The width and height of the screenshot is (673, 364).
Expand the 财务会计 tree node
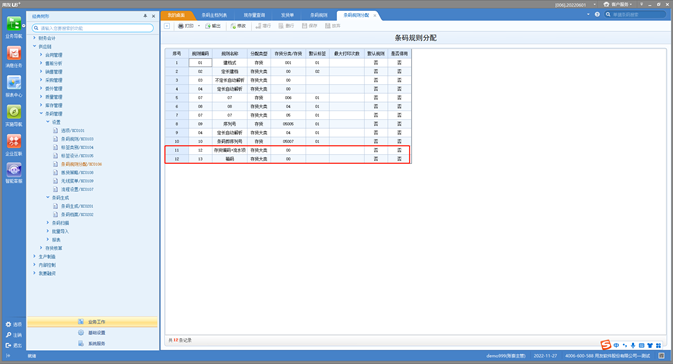34,38
